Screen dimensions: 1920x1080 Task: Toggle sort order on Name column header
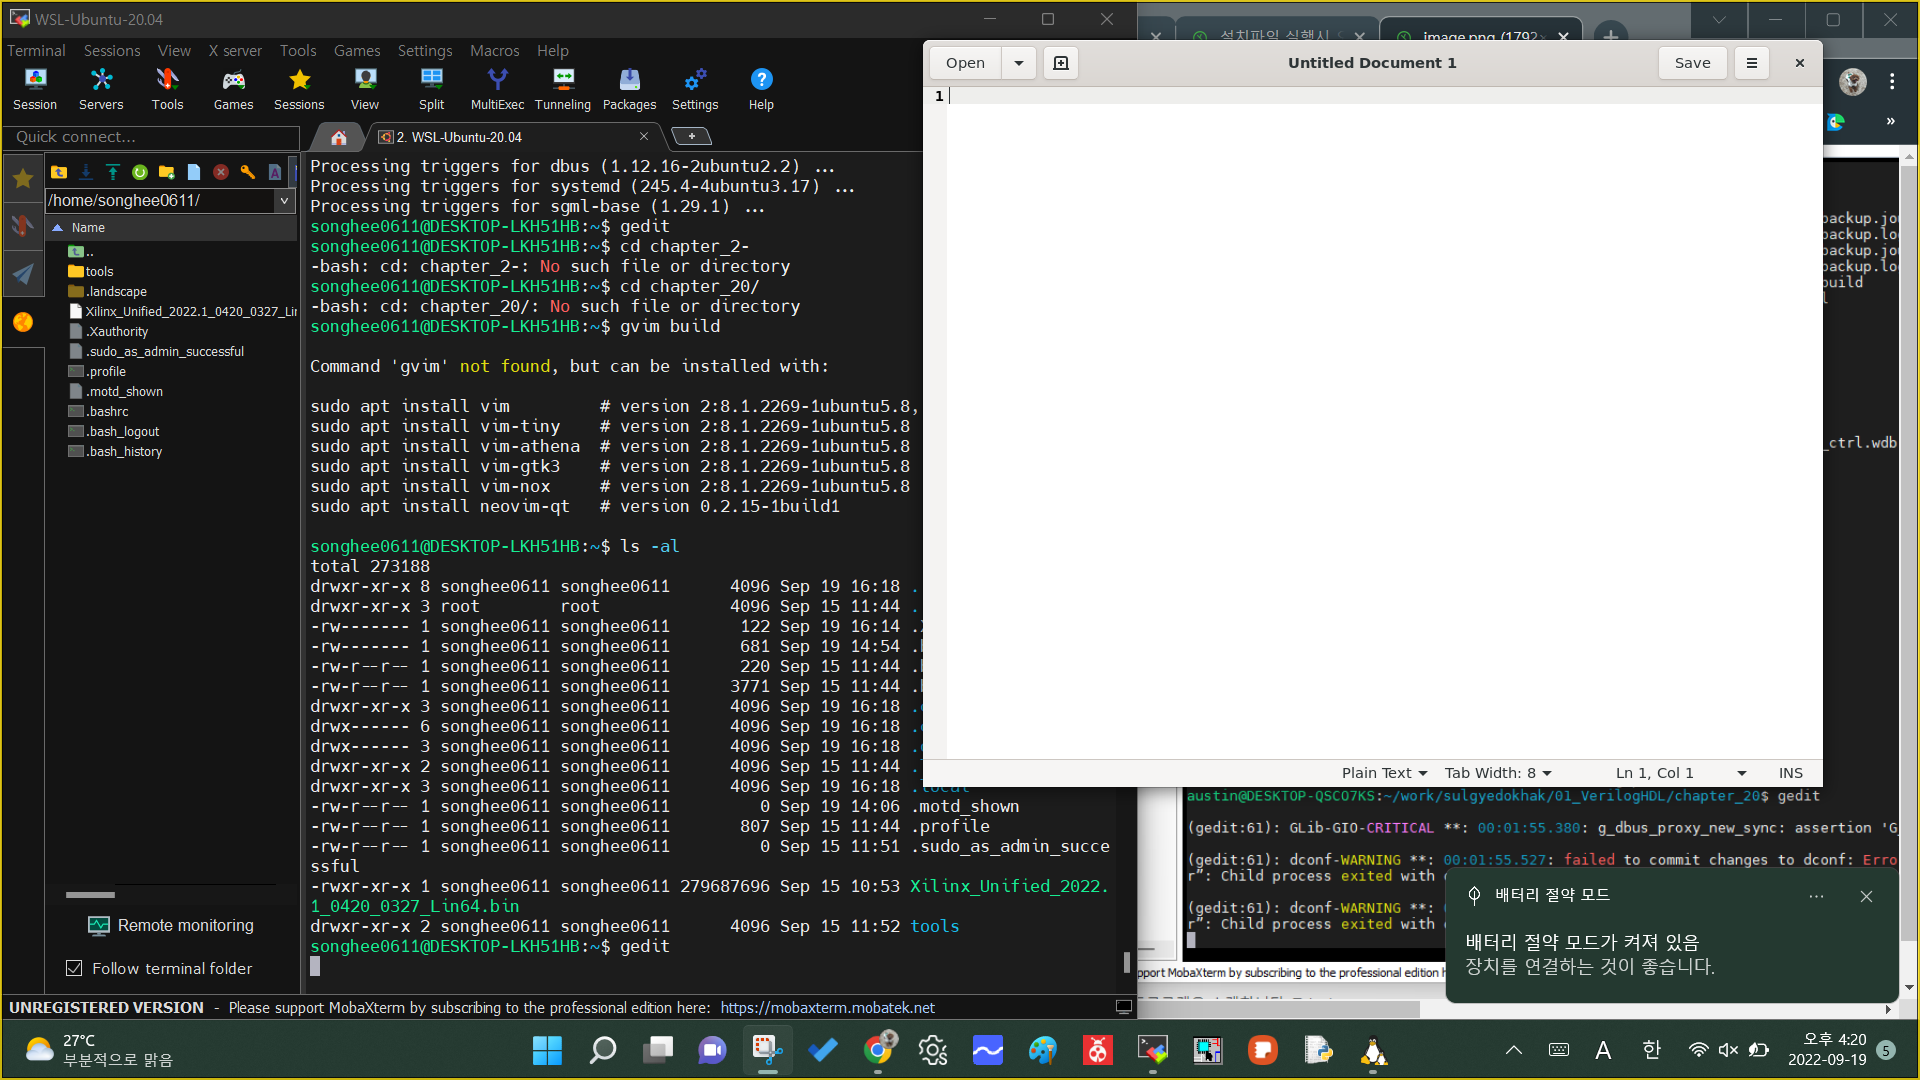[172, 227]
